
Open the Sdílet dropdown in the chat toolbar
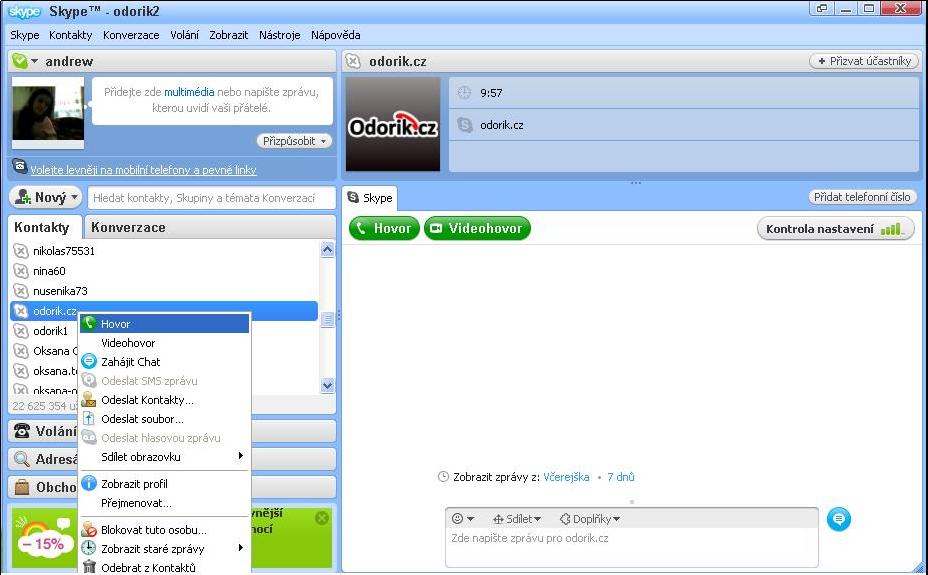click(517, 519)
